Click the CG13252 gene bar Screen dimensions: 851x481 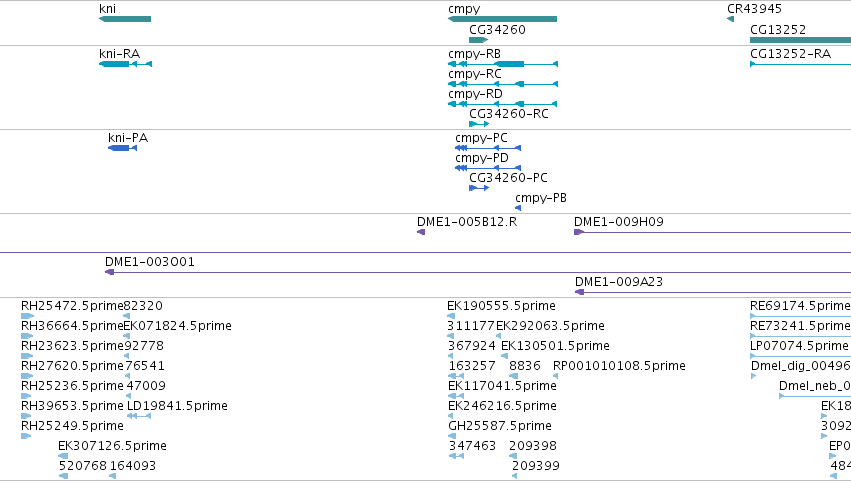click(801, 40)
